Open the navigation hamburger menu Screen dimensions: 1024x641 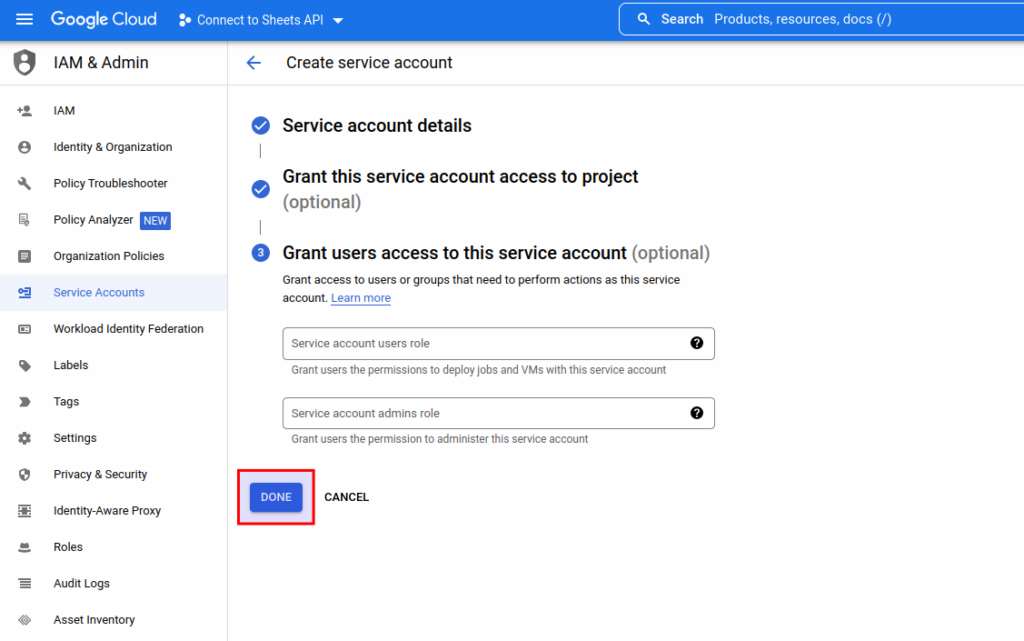pyautogui.click(x=24, y=19)
